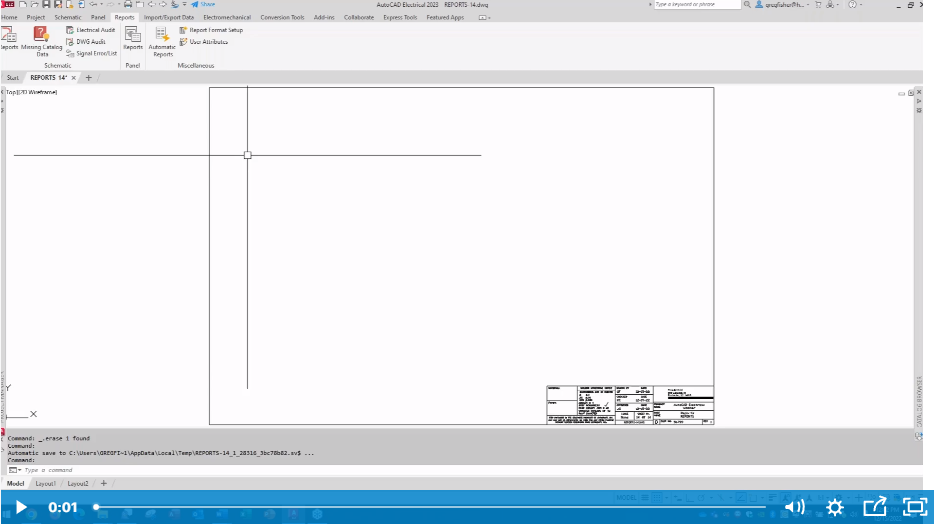This screenshot has height=524, width=934.
Task: Click the search magnifier icon
Action: coord(747,4)
